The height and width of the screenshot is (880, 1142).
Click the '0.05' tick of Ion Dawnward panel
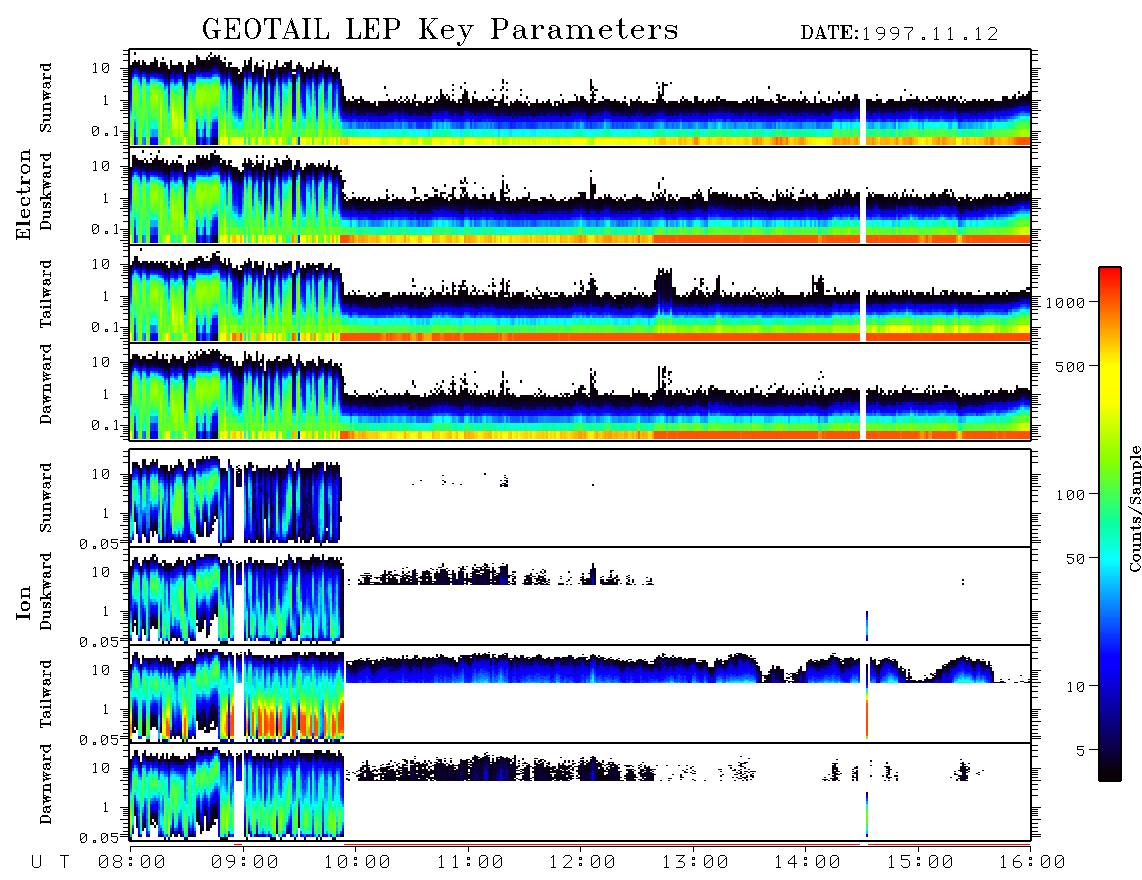click(100, 838)
